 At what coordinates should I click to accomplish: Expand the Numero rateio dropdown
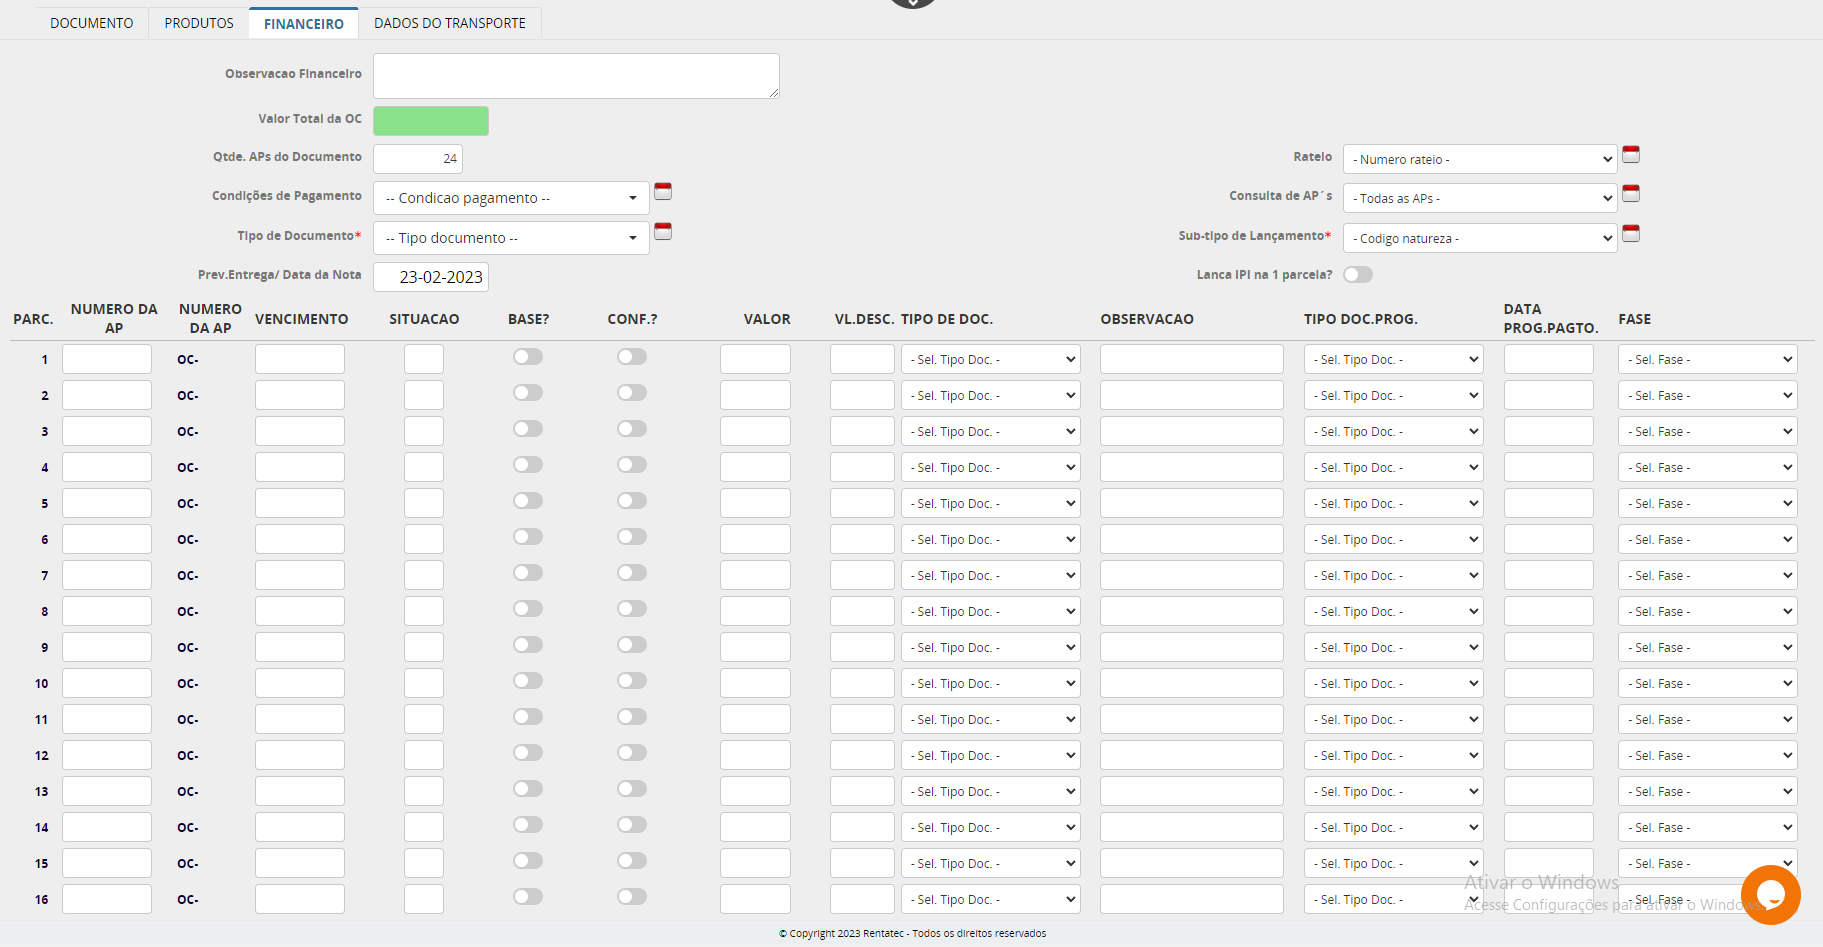1479,159
